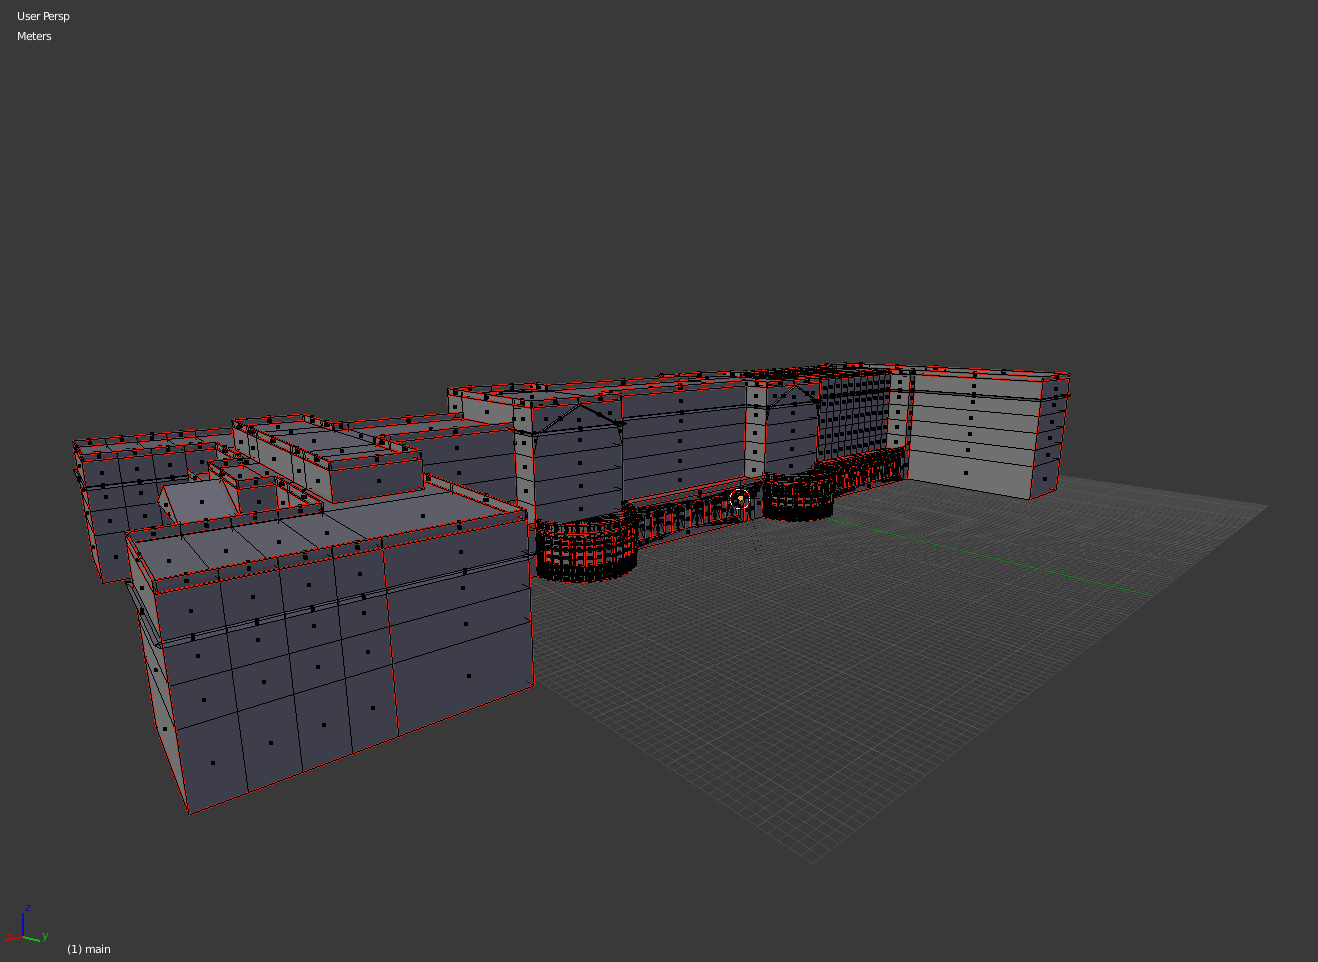Click the "(1) main" object name label

[x=89, y=949]
